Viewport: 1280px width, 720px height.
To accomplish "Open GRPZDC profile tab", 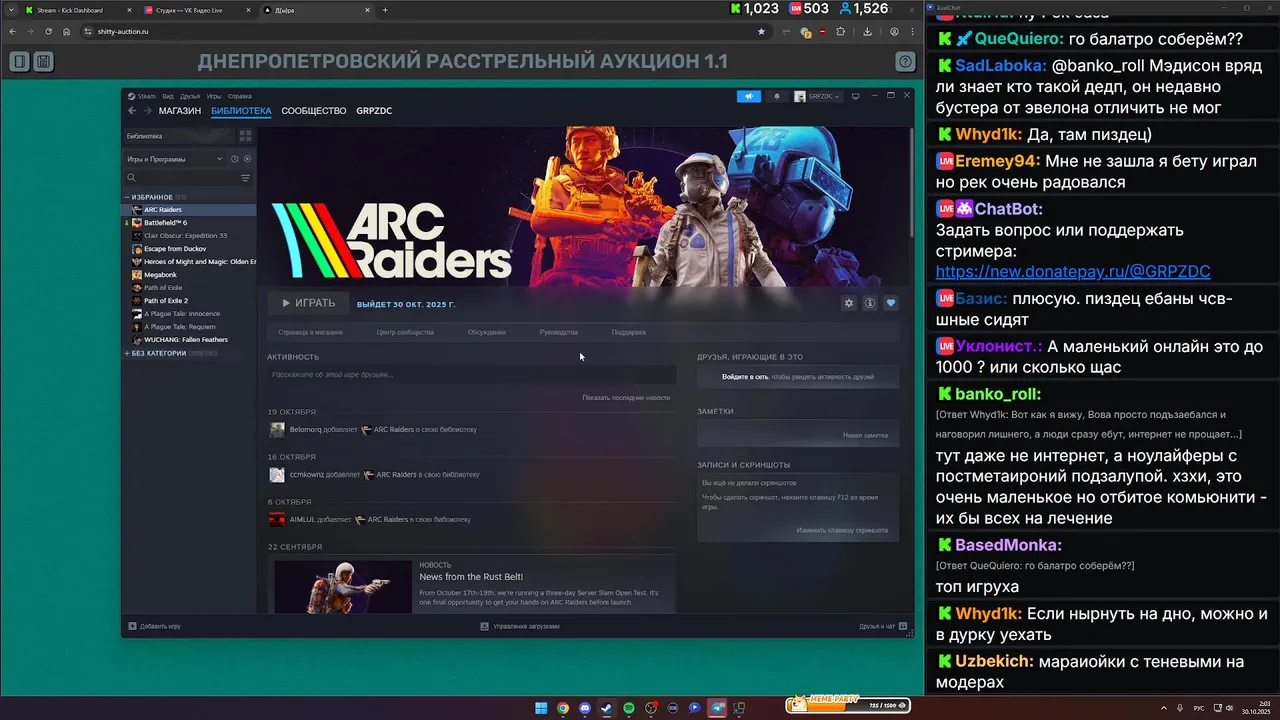I will [374, 111].
